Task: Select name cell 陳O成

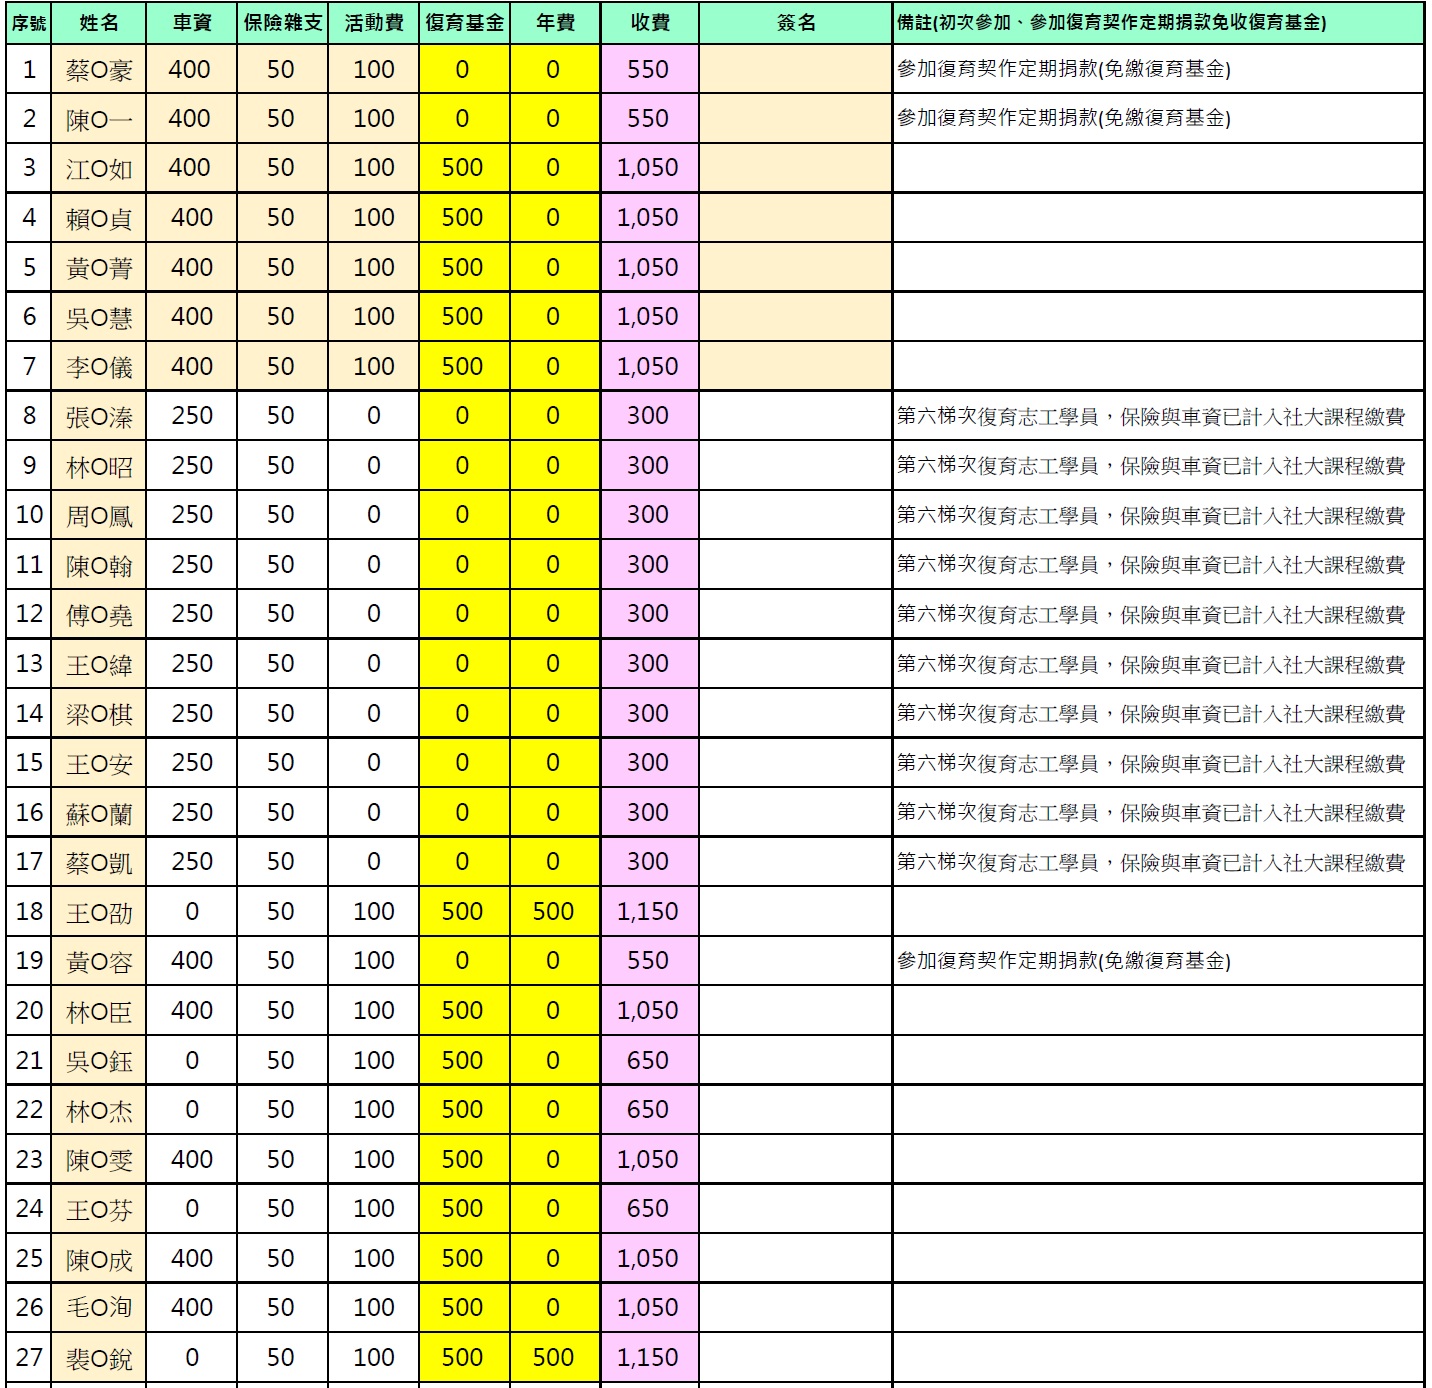Action: (99, 1259)
